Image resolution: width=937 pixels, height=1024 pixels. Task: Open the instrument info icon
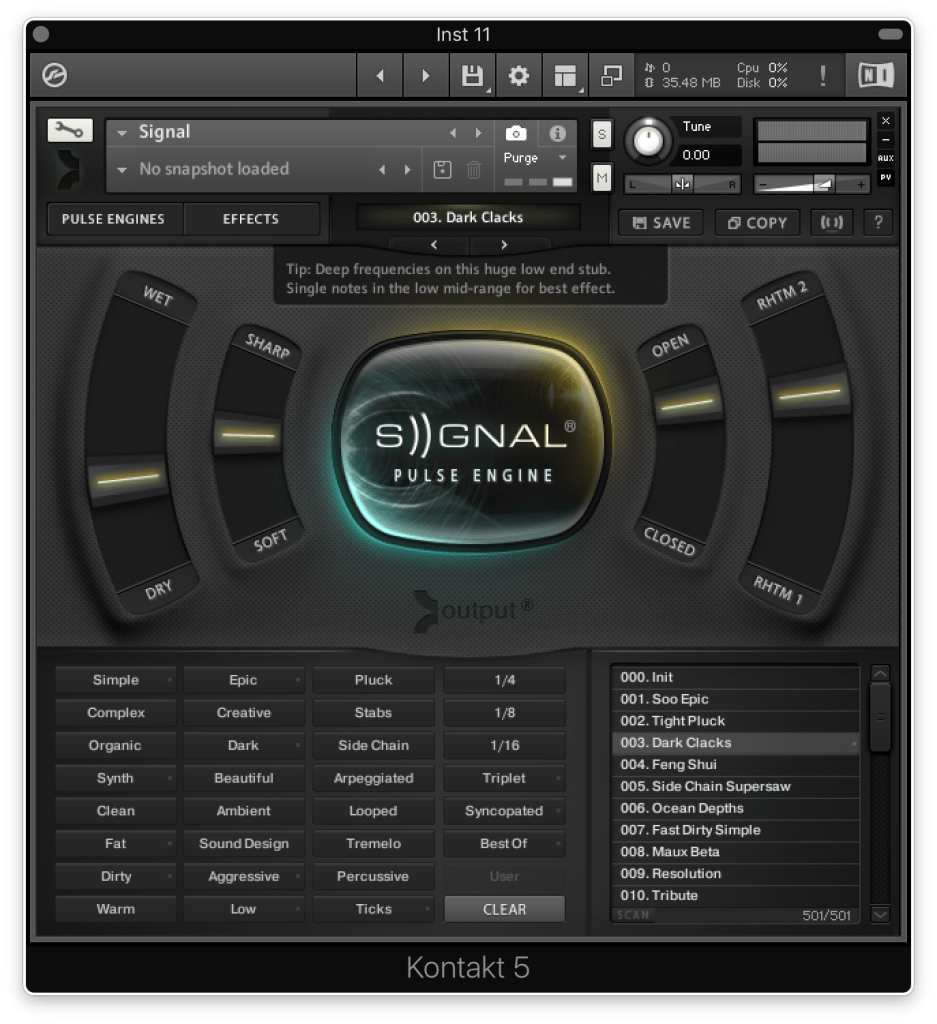558,133
